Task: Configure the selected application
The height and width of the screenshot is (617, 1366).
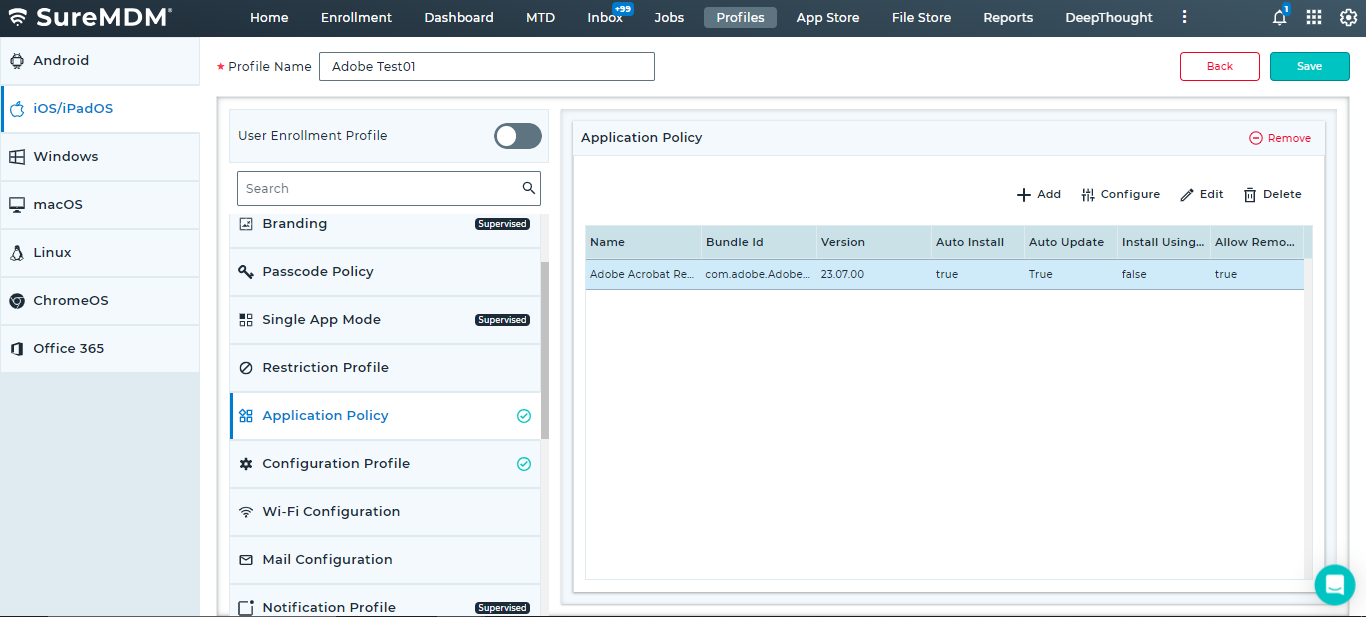Action: click(x=1121, y=194)
